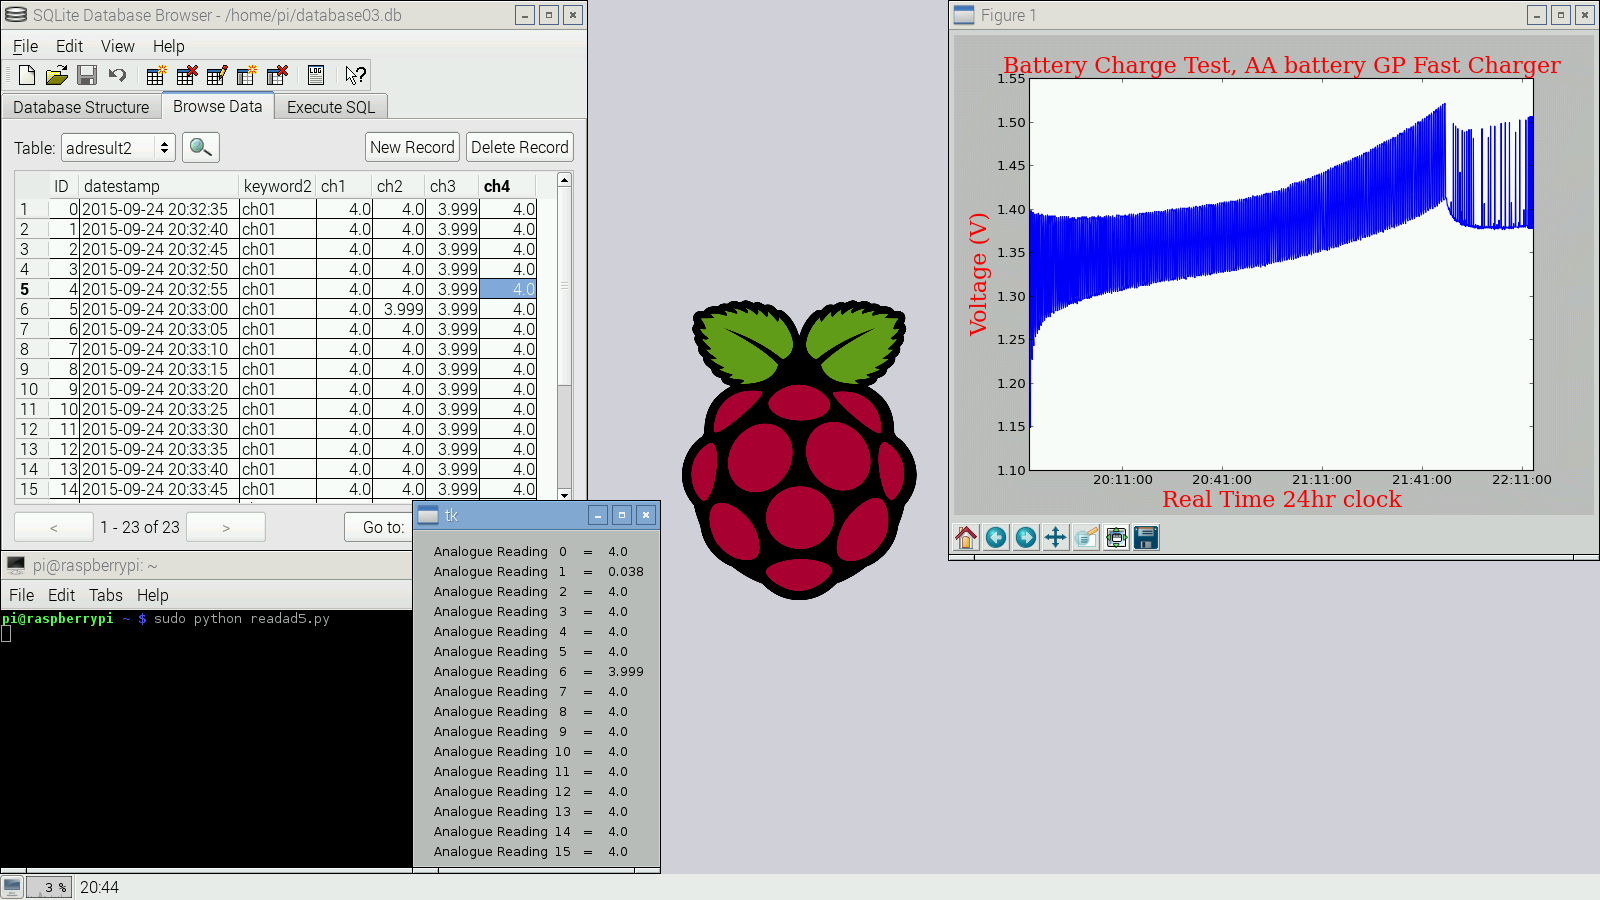Image resolution: width=1600 pixels, height=900 pixels.
Task: Select the What's This help arrow icon
Action: [x=352, y=75]
